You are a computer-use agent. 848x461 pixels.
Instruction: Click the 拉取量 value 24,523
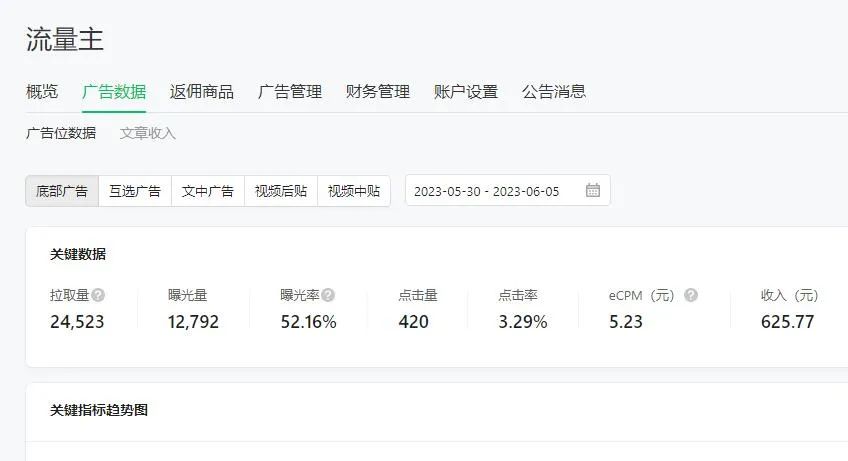pyautogui.click(x=77, y=322)
